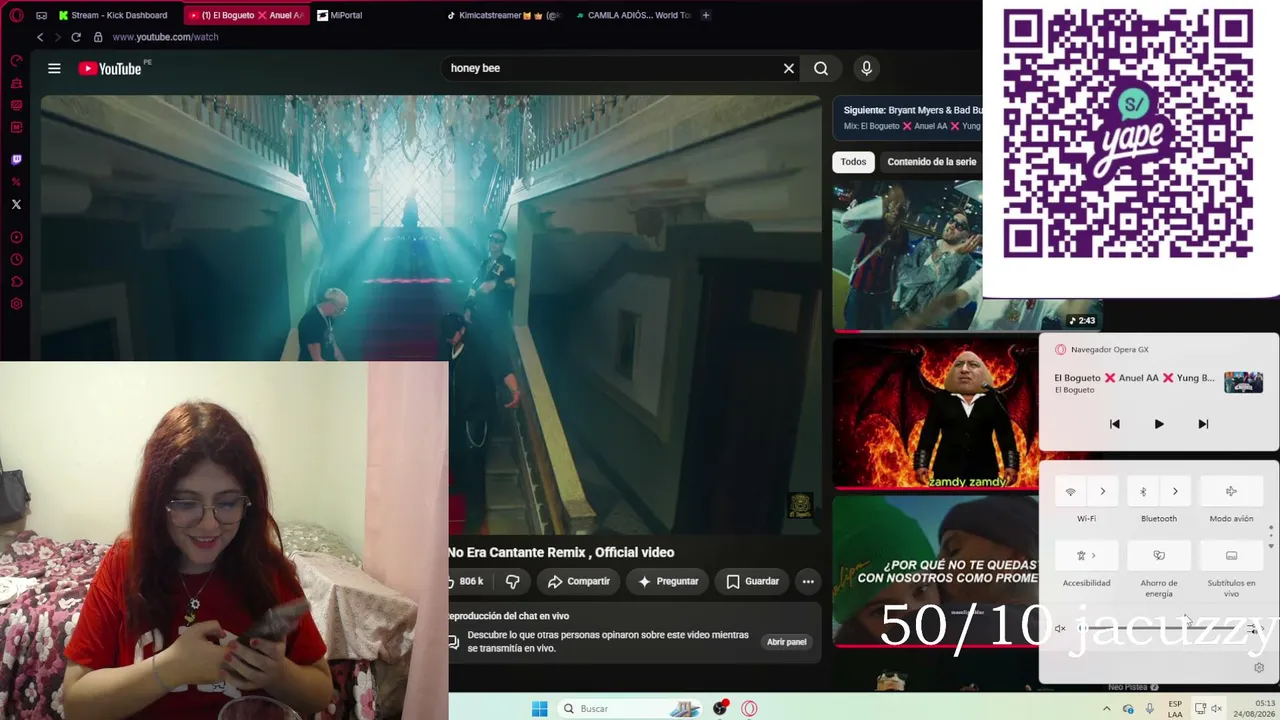The height and width of the screenshot is (720, 1280).
Task: Click the address bar showing www.youtube.com/watch
Action: pyautogui.click(x=165, y=37)
